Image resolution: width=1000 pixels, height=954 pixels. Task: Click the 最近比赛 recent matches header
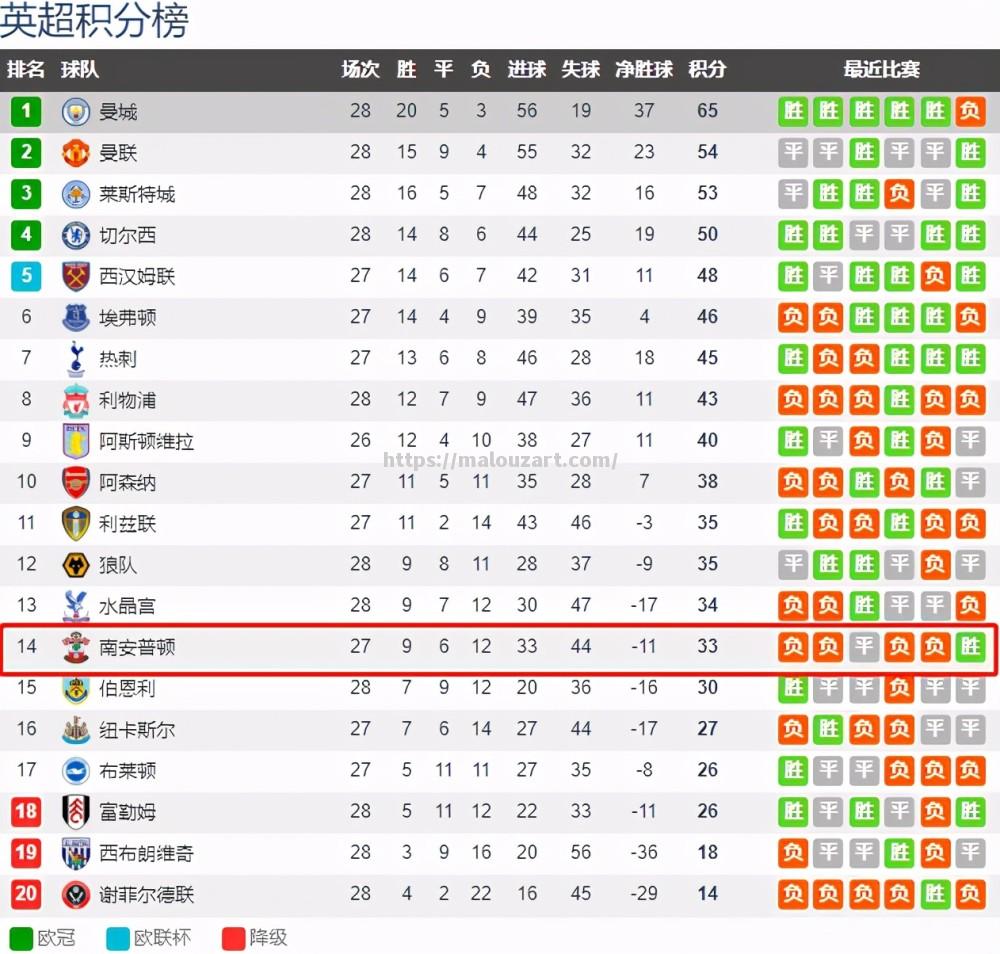click(881, 70)
